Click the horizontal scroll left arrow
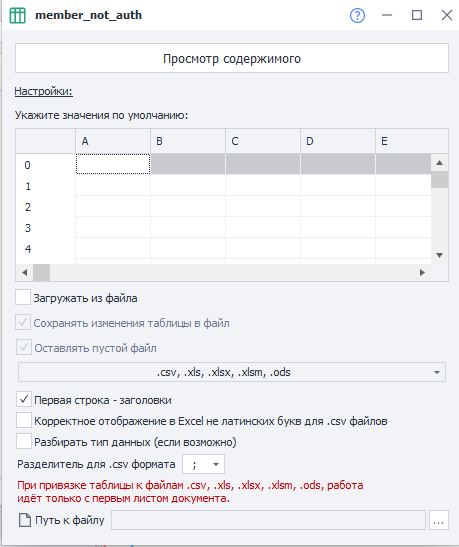Screen dimensions: 459x547 point(24,272)
